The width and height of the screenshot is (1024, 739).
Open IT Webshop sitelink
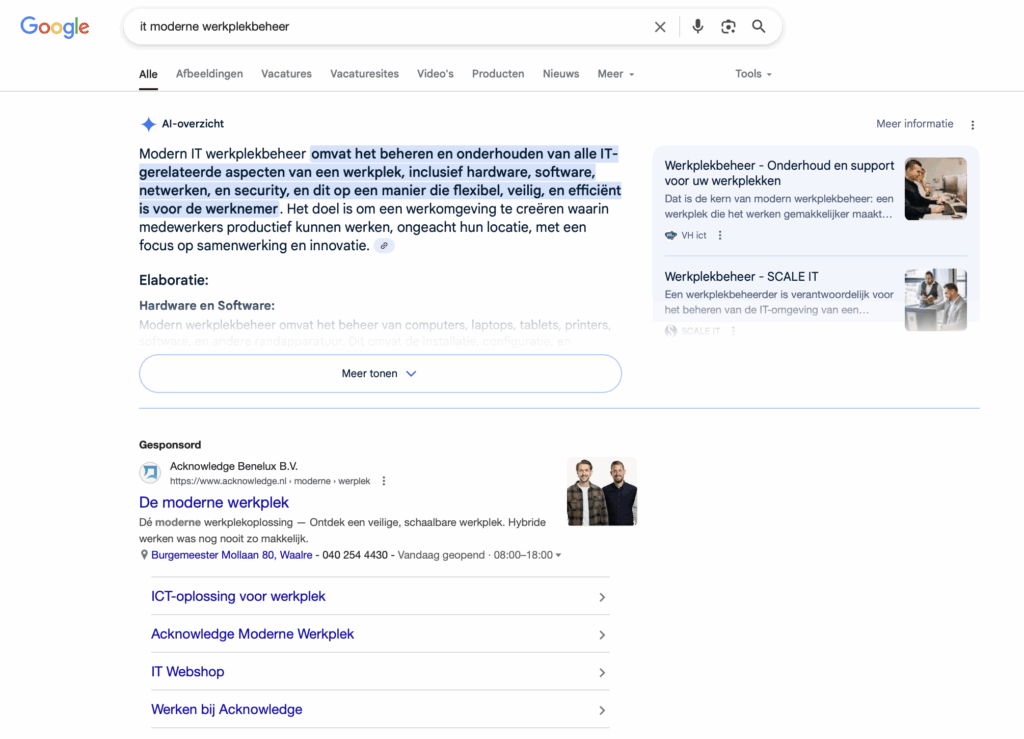[x=187, y=672]
